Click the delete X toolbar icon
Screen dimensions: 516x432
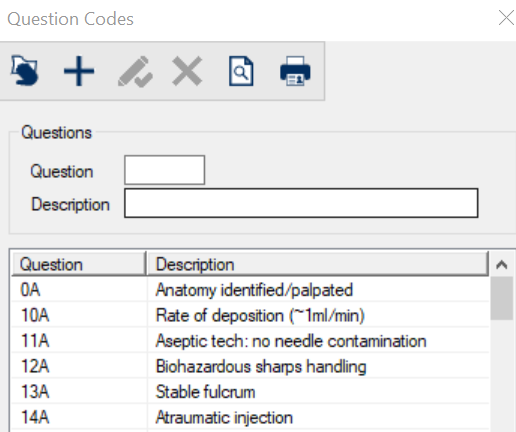pyautogui.click(x=187, y=71)
